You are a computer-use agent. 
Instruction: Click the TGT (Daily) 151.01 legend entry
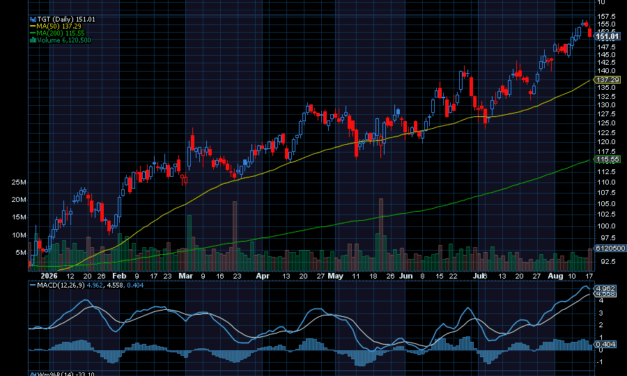[x=63, y=19]
